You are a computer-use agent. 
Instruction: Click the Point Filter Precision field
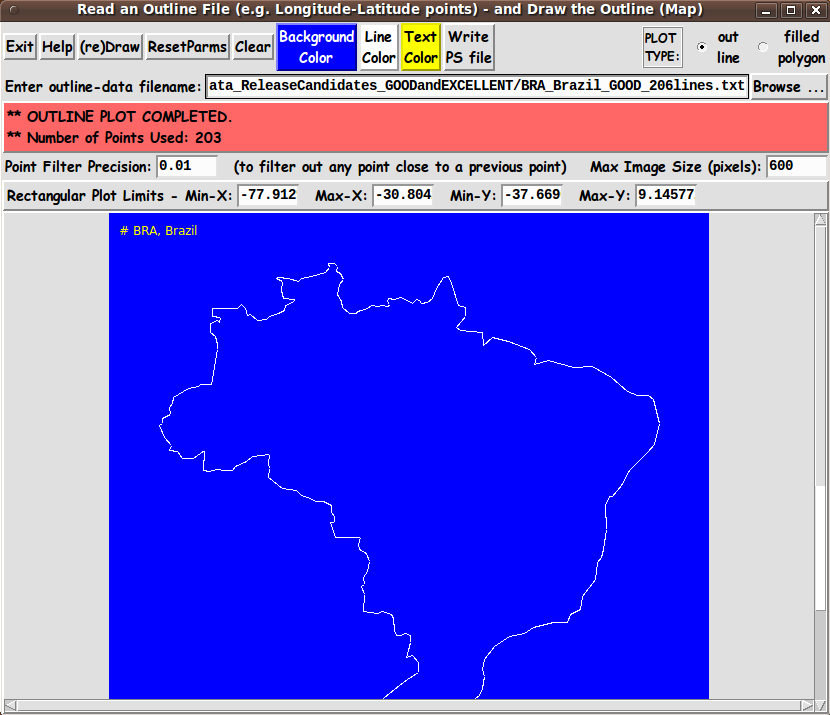tap(187, 166)
